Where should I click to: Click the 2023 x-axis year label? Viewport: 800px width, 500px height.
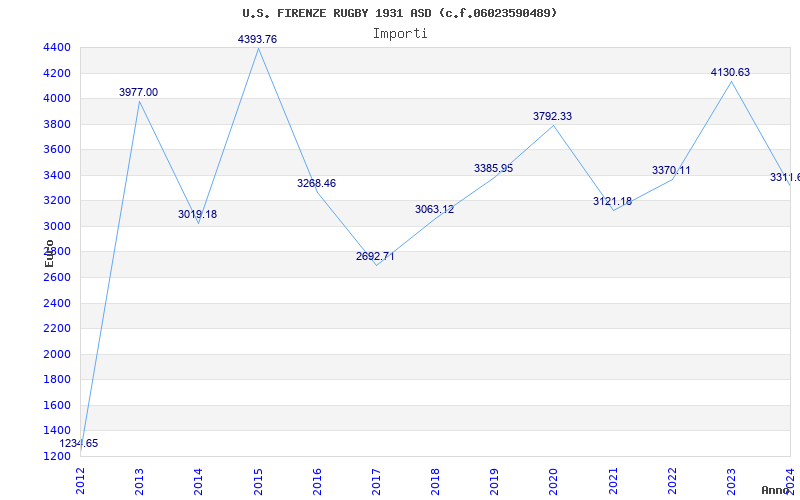731,481
